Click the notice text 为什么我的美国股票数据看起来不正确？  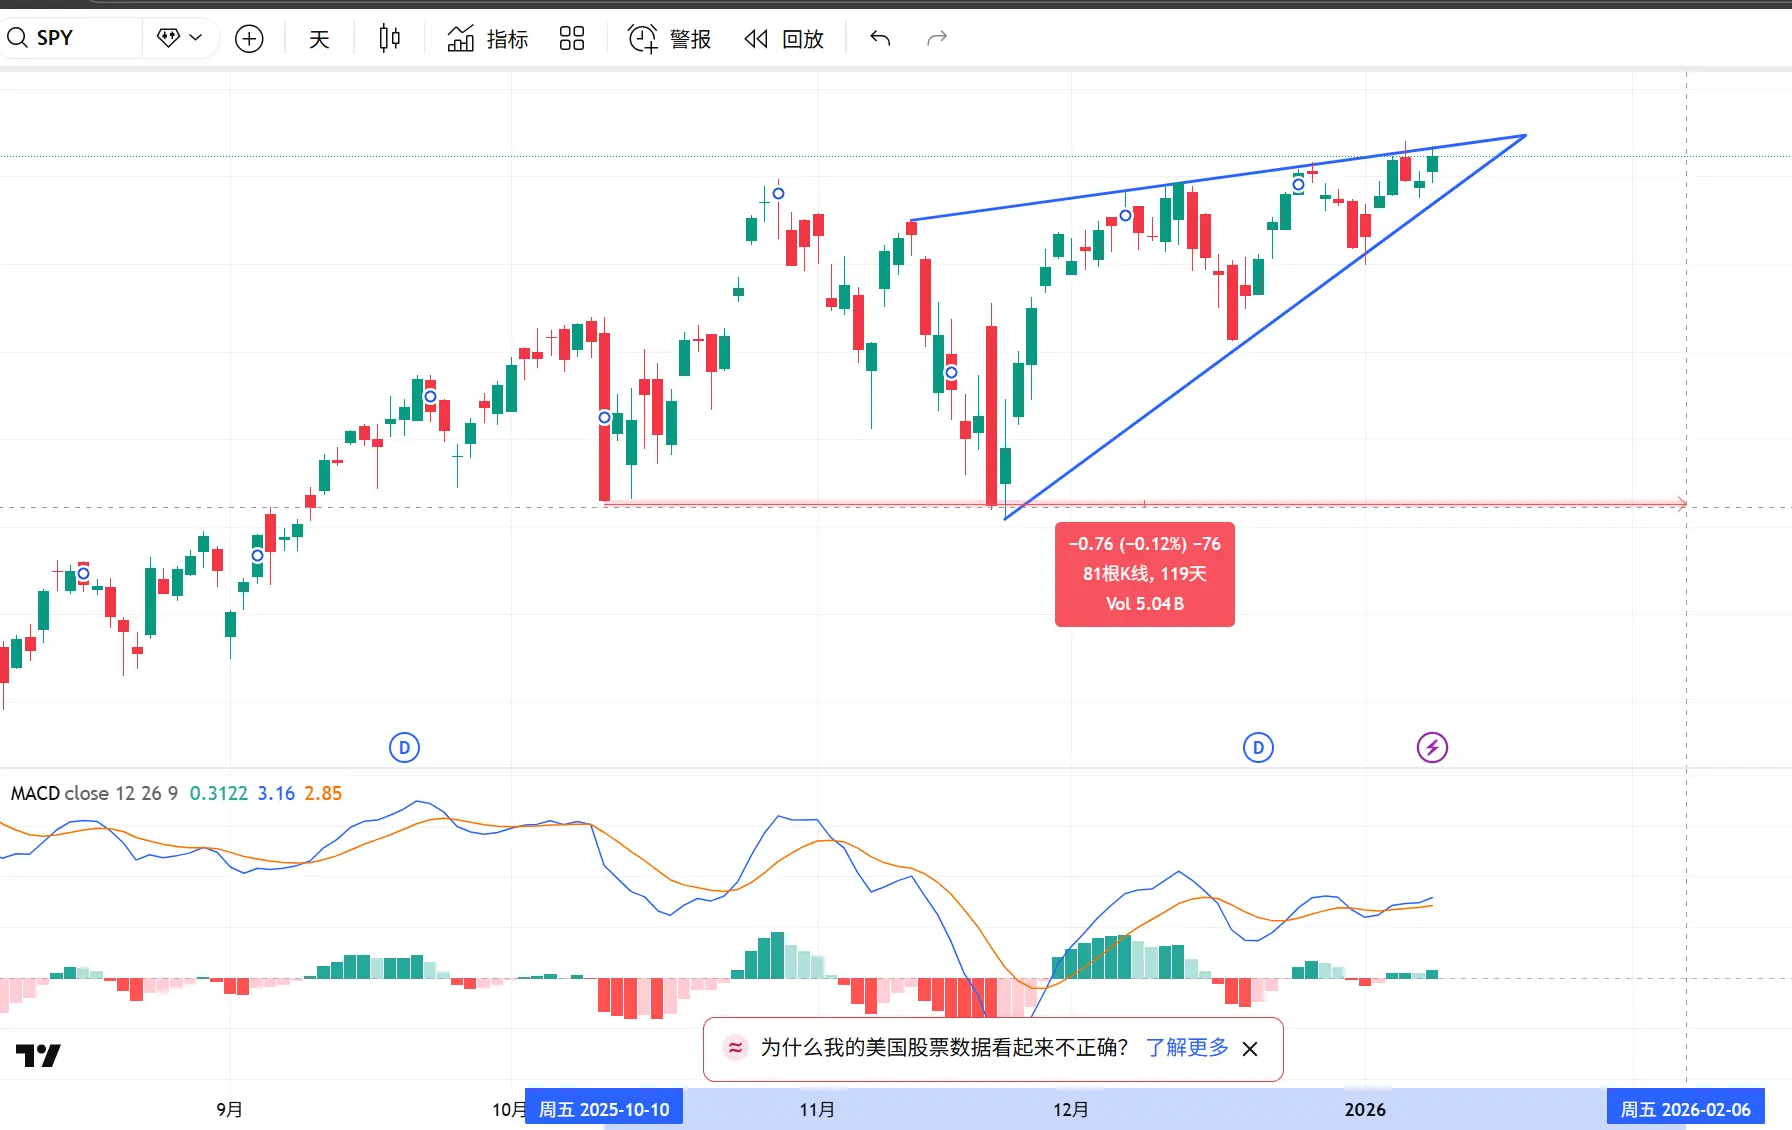click(944, 1047)
